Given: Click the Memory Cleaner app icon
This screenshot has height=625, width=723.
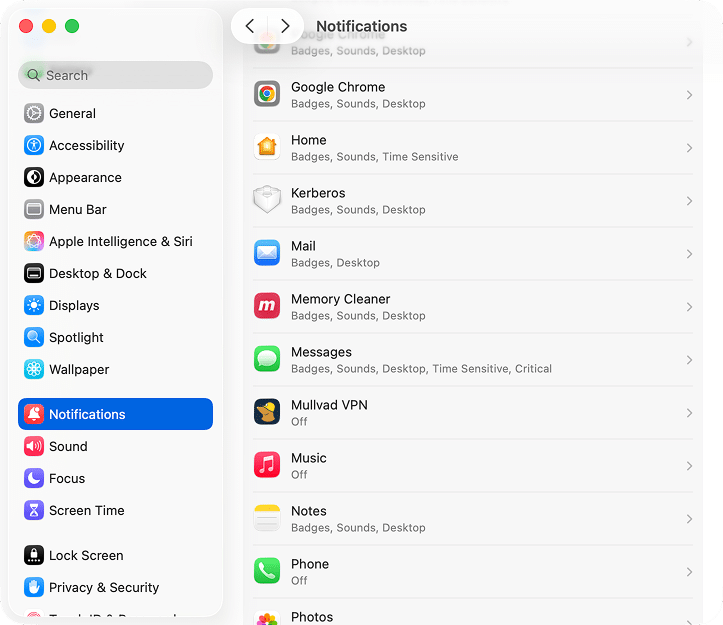Looking at the screenshot, I should point(267,306).
